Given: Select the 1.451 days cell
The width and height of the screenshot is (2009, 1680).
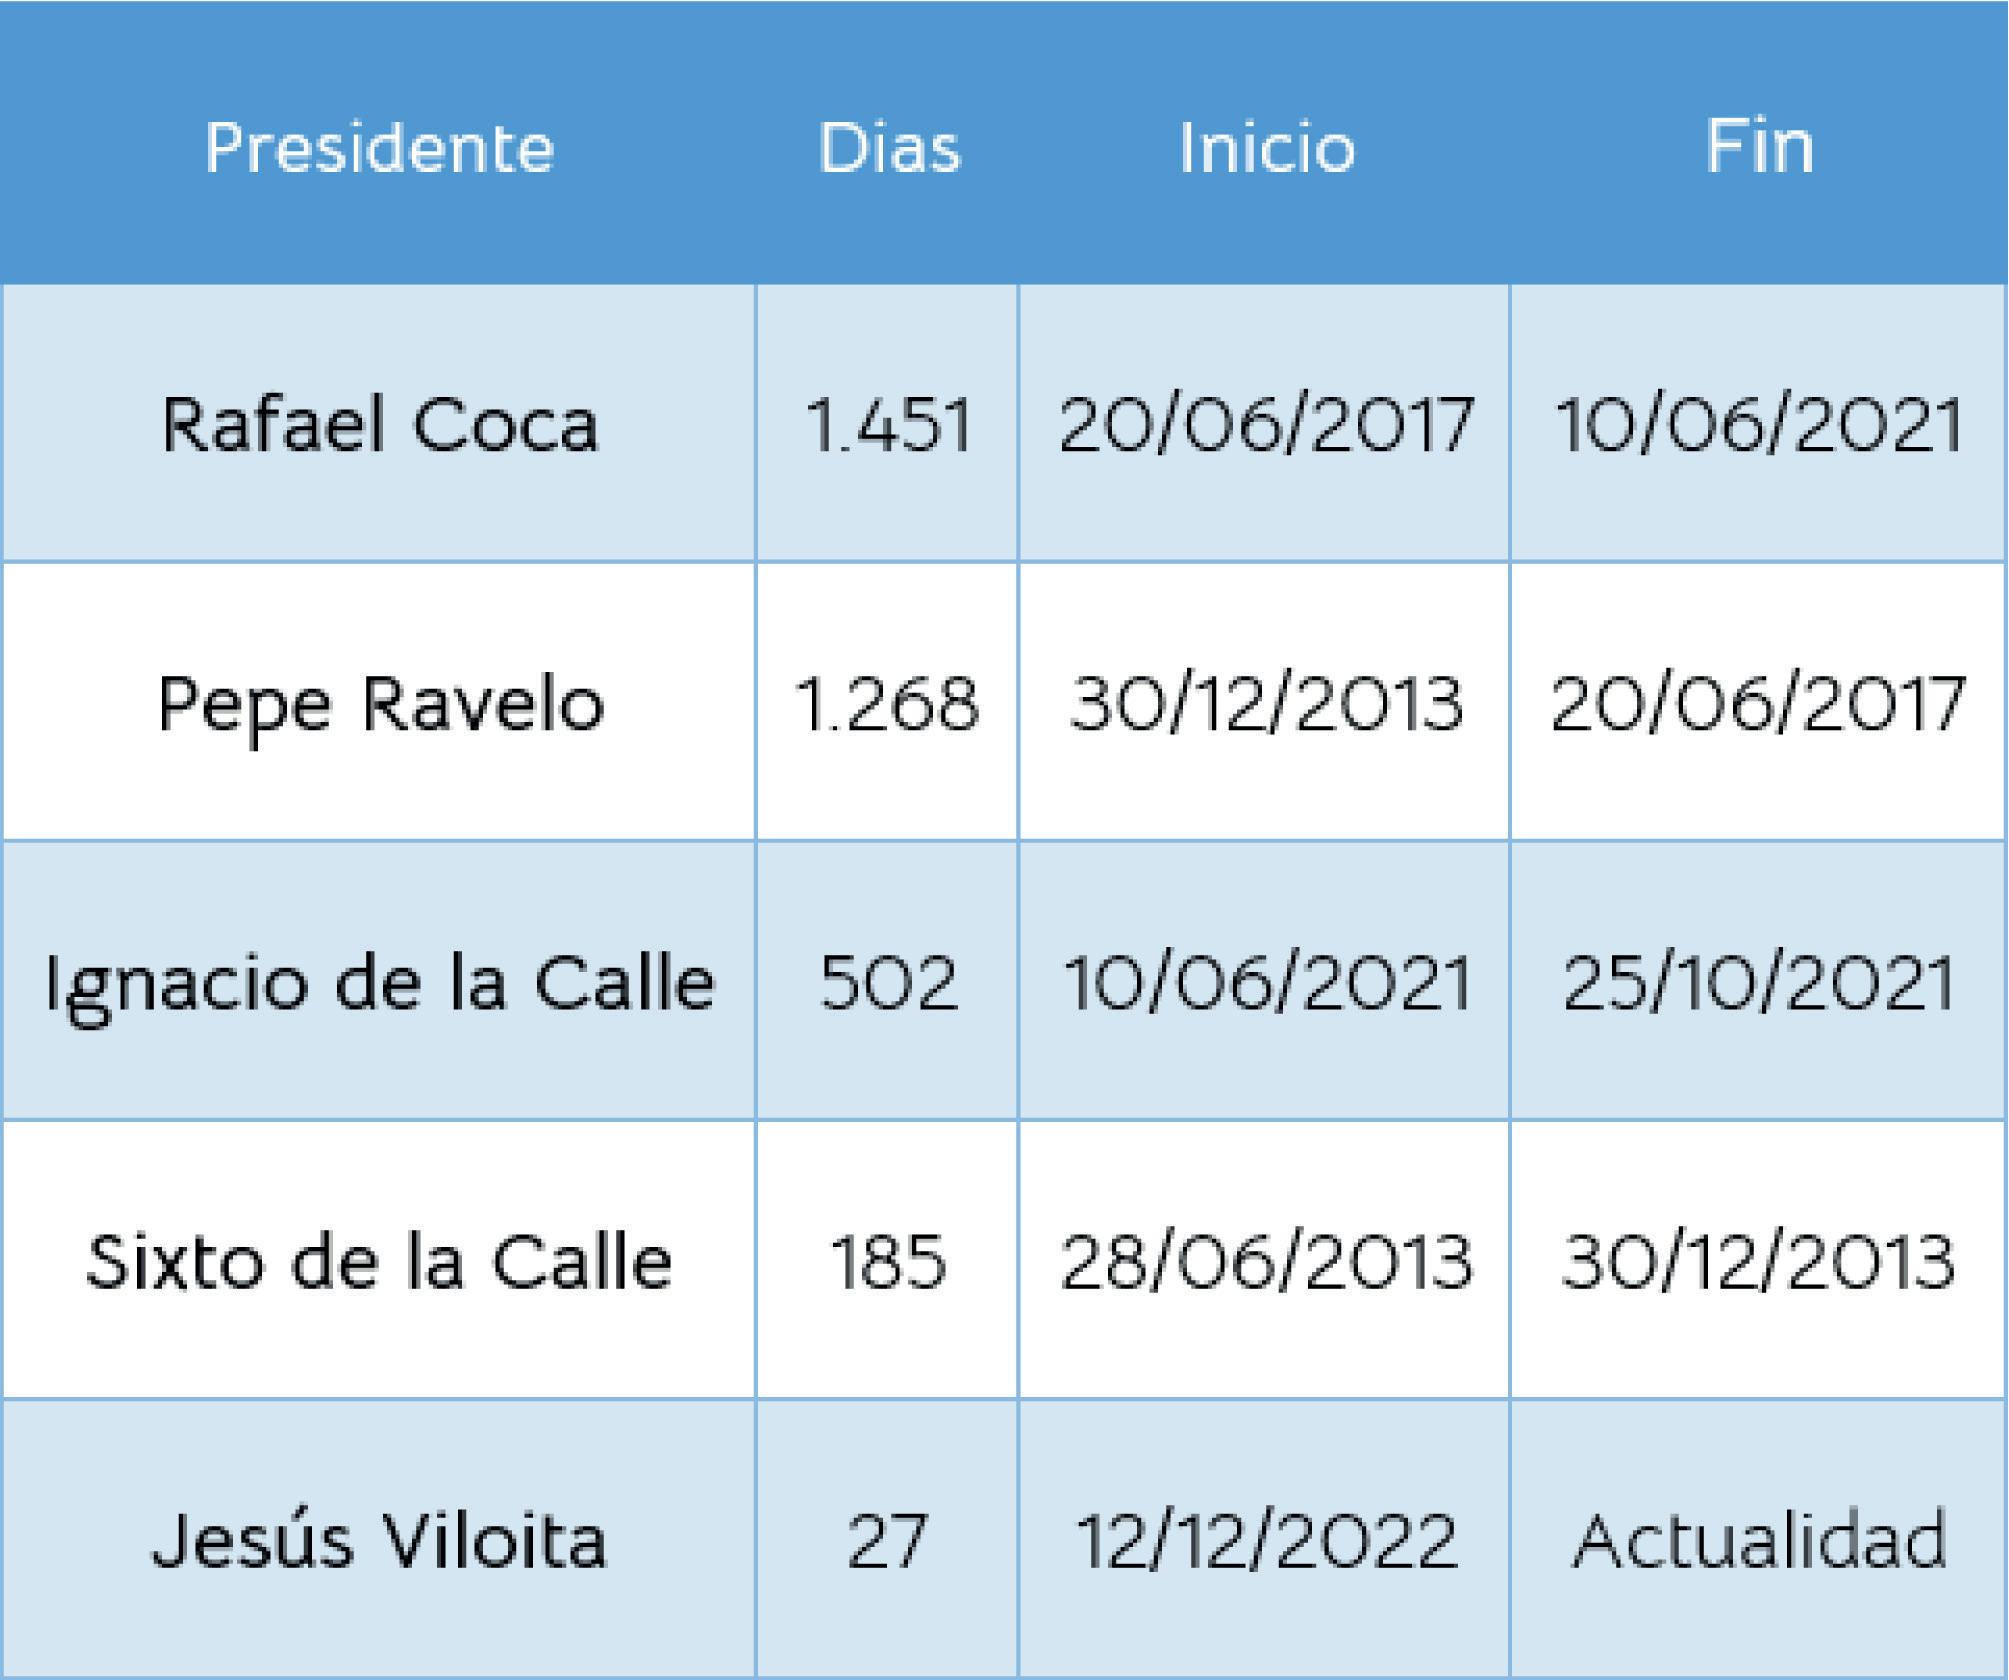Looking at the screenshot, I should click(x=887, y=423).
